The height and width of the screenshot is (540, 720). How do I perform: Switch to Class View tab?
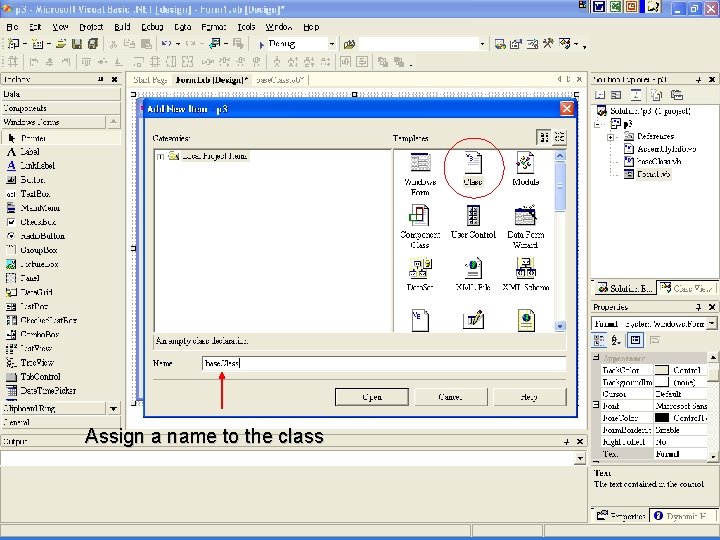point(687,288)
